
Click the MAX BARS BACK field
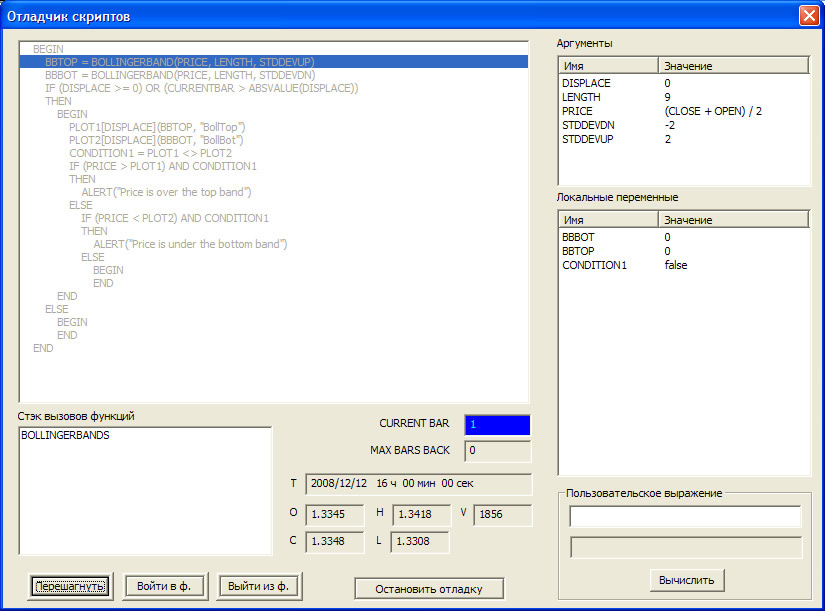pos(497,451)
